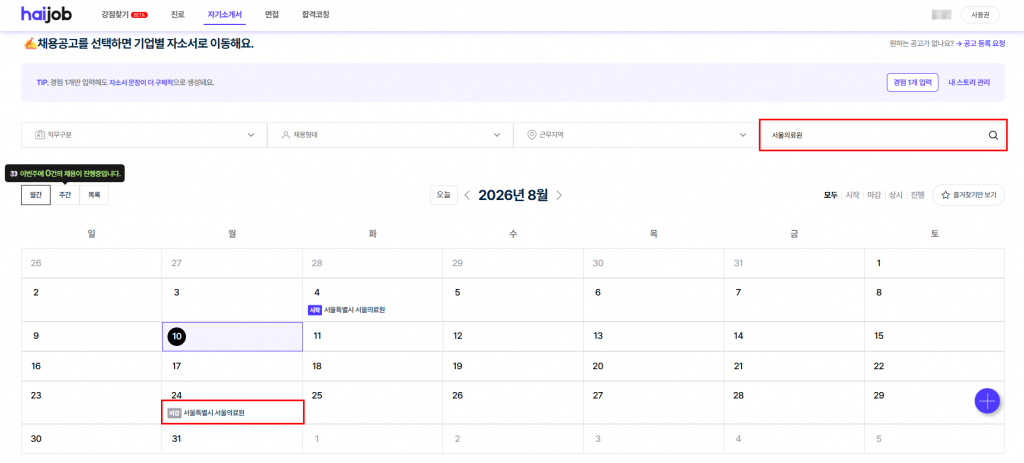Screen dimensions: 1024x463
Task: Open the 합격코칭 menu
Action: 316,14
